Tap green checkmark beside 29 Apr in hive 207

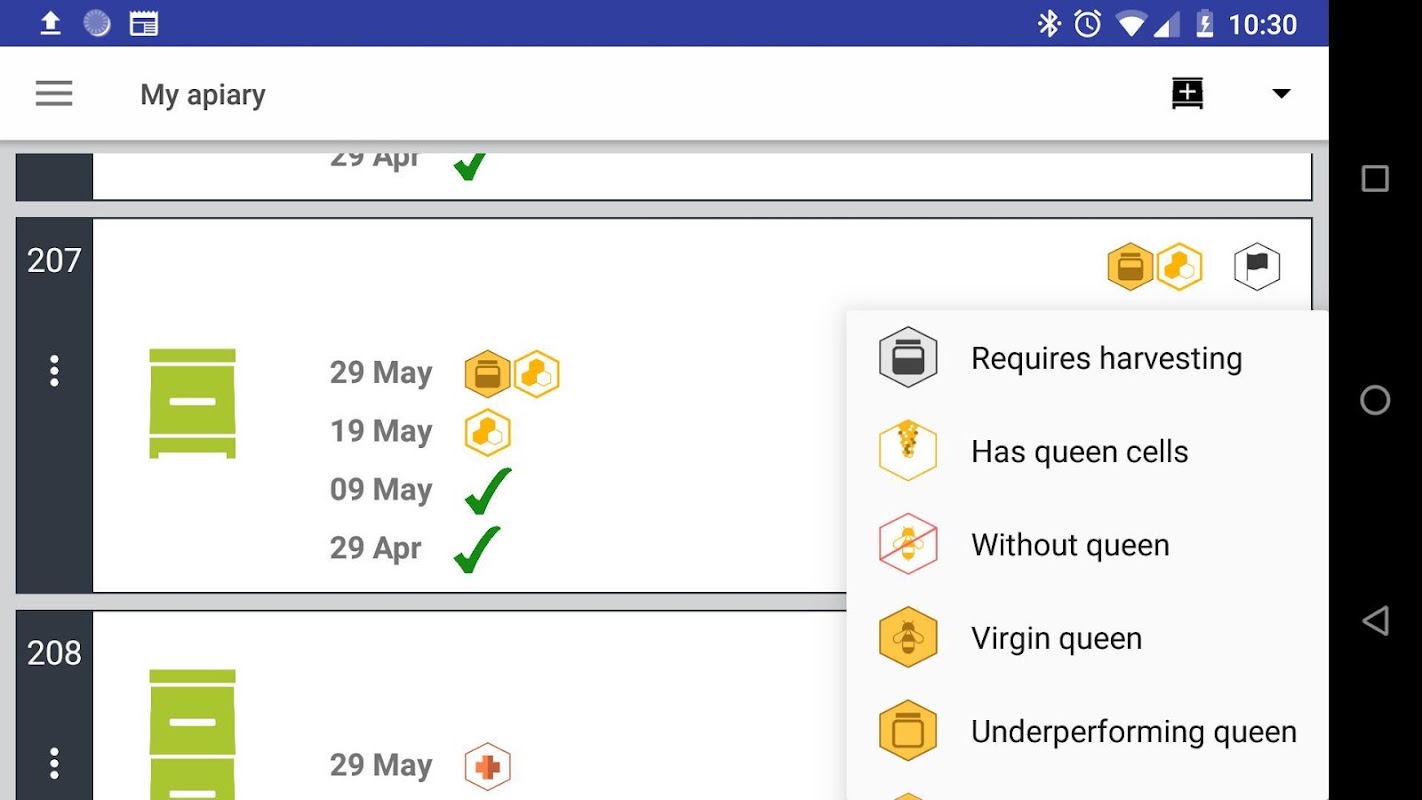pyautogui.click(x=476, y=549)
